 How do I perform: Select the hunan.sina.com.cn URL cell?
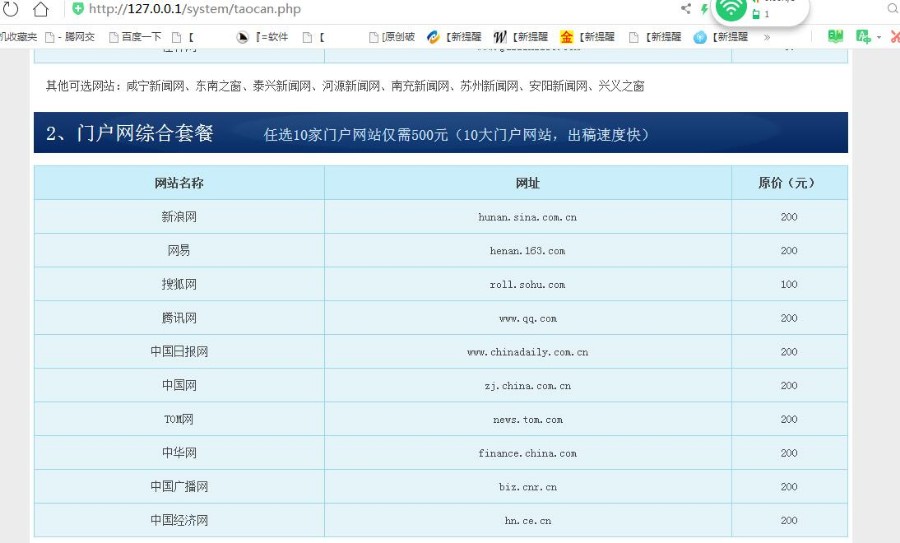pos(527,217)
